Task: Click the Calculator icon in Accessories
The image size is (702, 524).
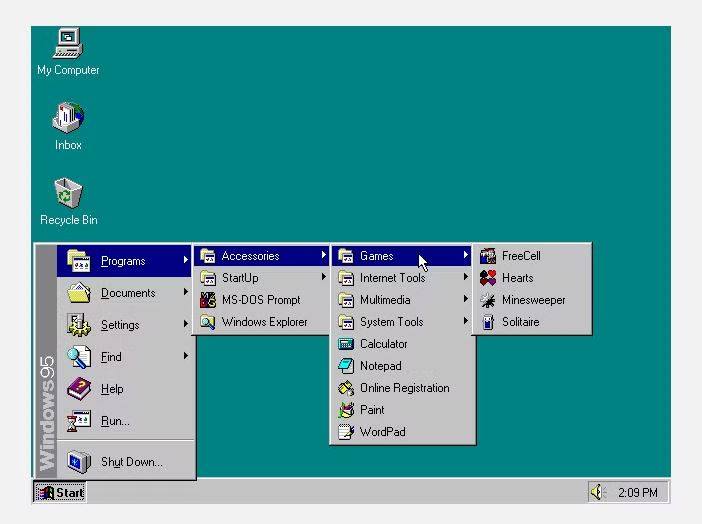Action: point(346,344)
